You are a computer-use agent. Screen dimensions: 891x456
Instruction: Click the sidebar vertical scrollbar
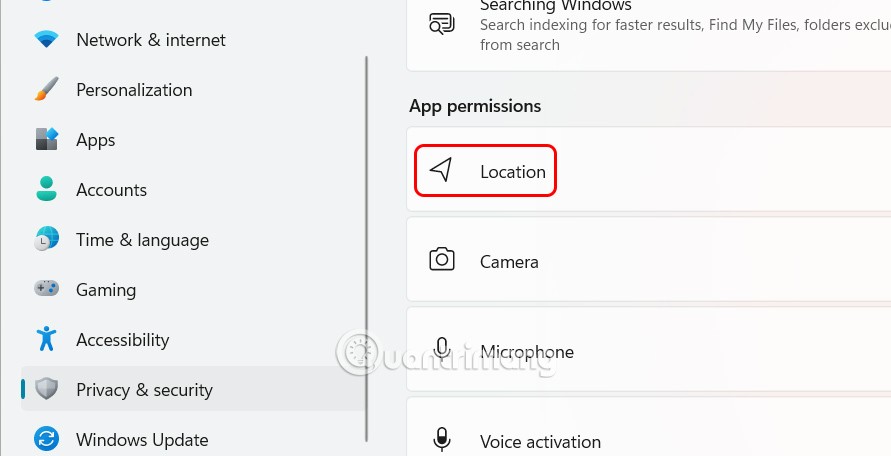pyautogui.click(x=368, y=250)
